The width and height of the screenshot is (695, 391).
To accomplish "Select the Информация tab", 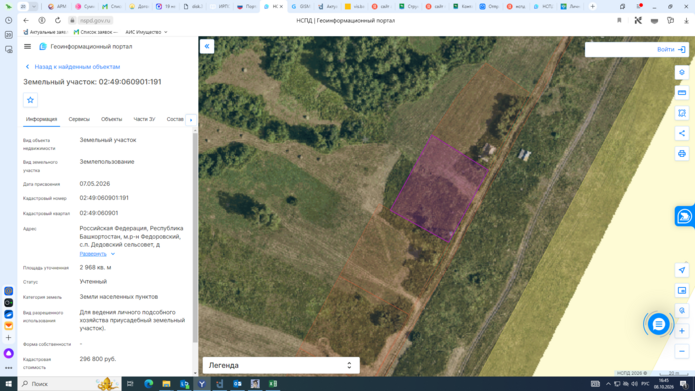I will coord(41,119).
